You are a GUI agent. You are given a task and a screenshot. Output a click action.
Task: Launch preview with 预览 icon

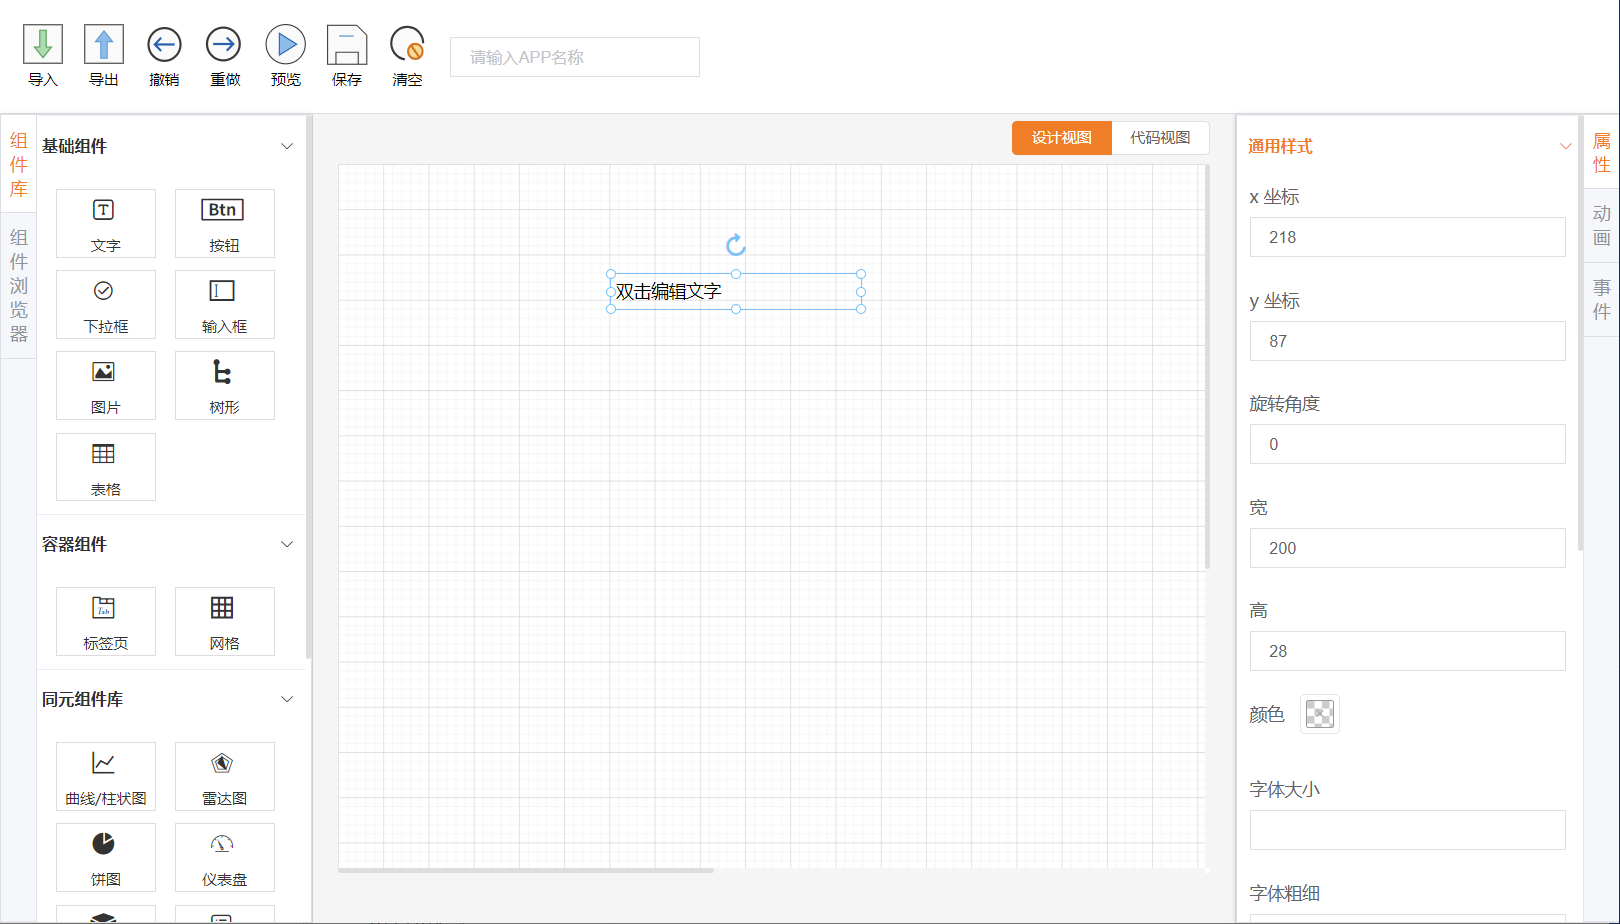click(x=286, y=45)
